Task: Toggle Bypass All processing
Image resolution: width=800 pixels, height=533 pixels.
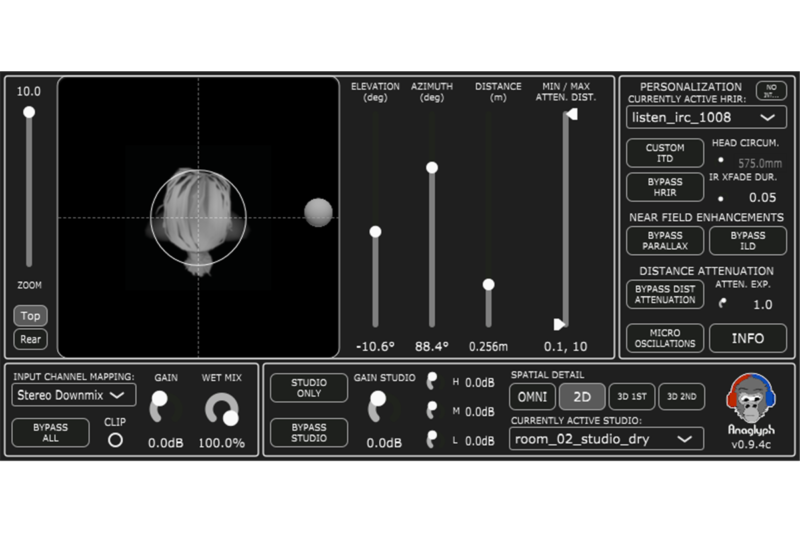Action: (50, 433)
